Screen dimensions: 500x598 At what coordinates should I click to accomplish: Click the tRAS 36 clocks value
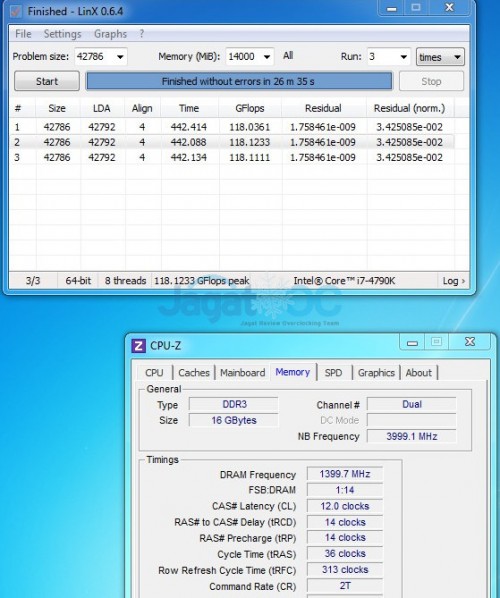click(x=345, y=554)
